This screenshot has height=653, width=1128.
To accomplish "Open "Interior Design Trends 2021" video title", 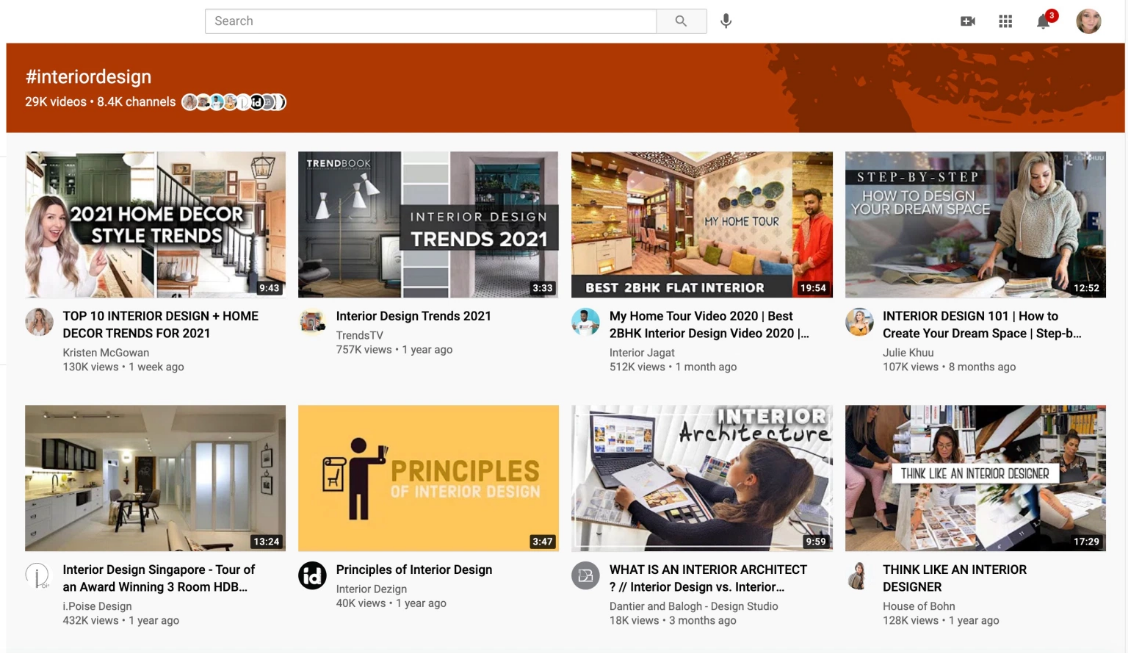I will click(413, 316).
